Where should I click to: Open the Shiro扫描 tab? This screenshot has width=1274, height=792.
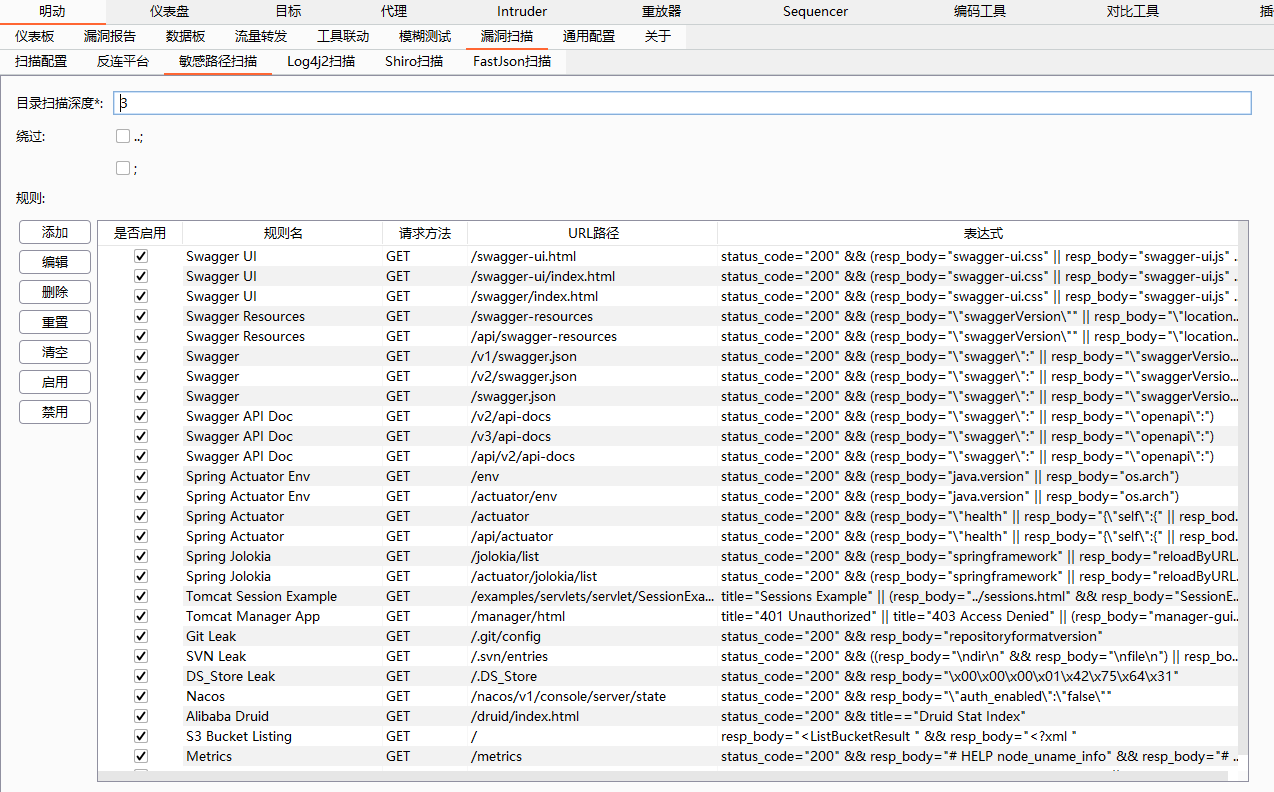pos(413,61)
